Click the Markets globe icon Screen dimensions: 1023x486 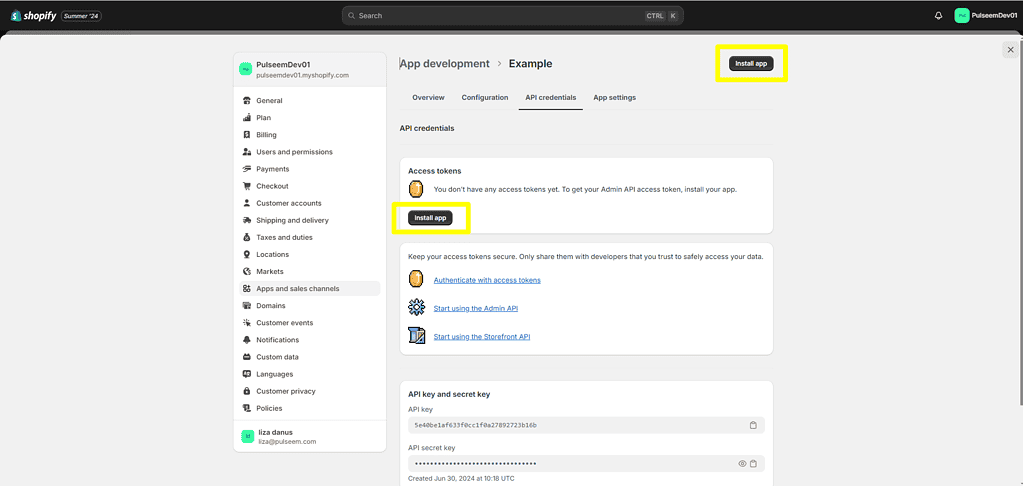tap(247, 271)
